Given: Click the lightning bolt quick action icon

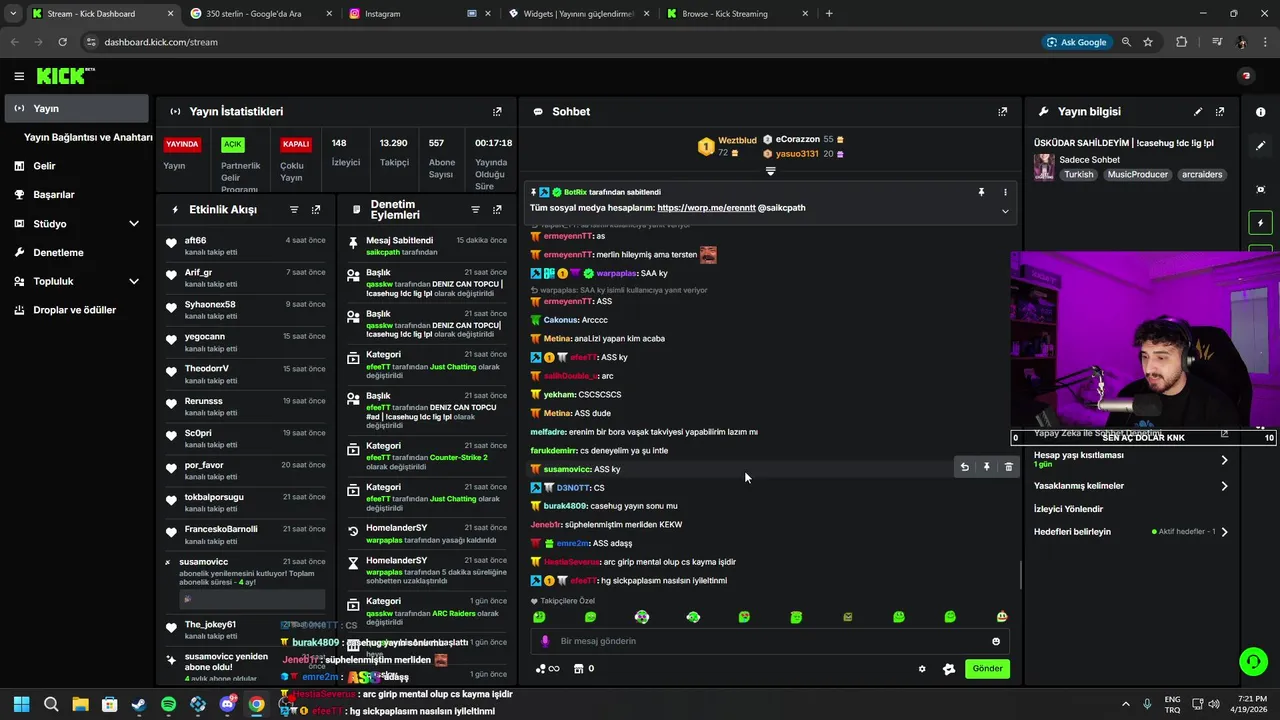Looking at the screenshot, I should pyautogui.click(x=1261, y=223).
